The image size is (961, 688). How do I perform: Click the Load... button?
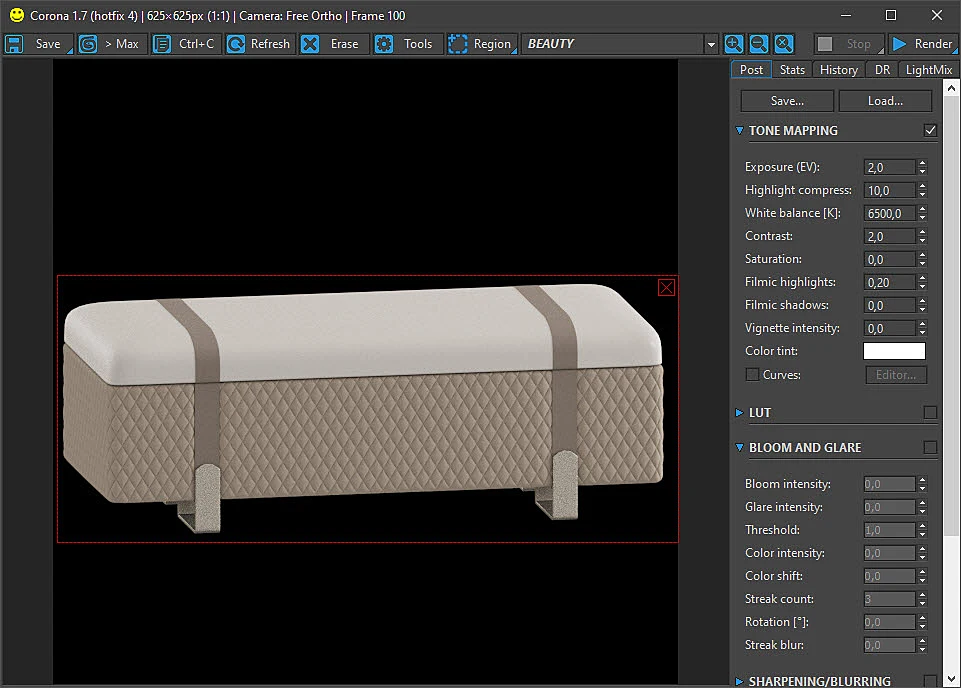pos(885,101)
